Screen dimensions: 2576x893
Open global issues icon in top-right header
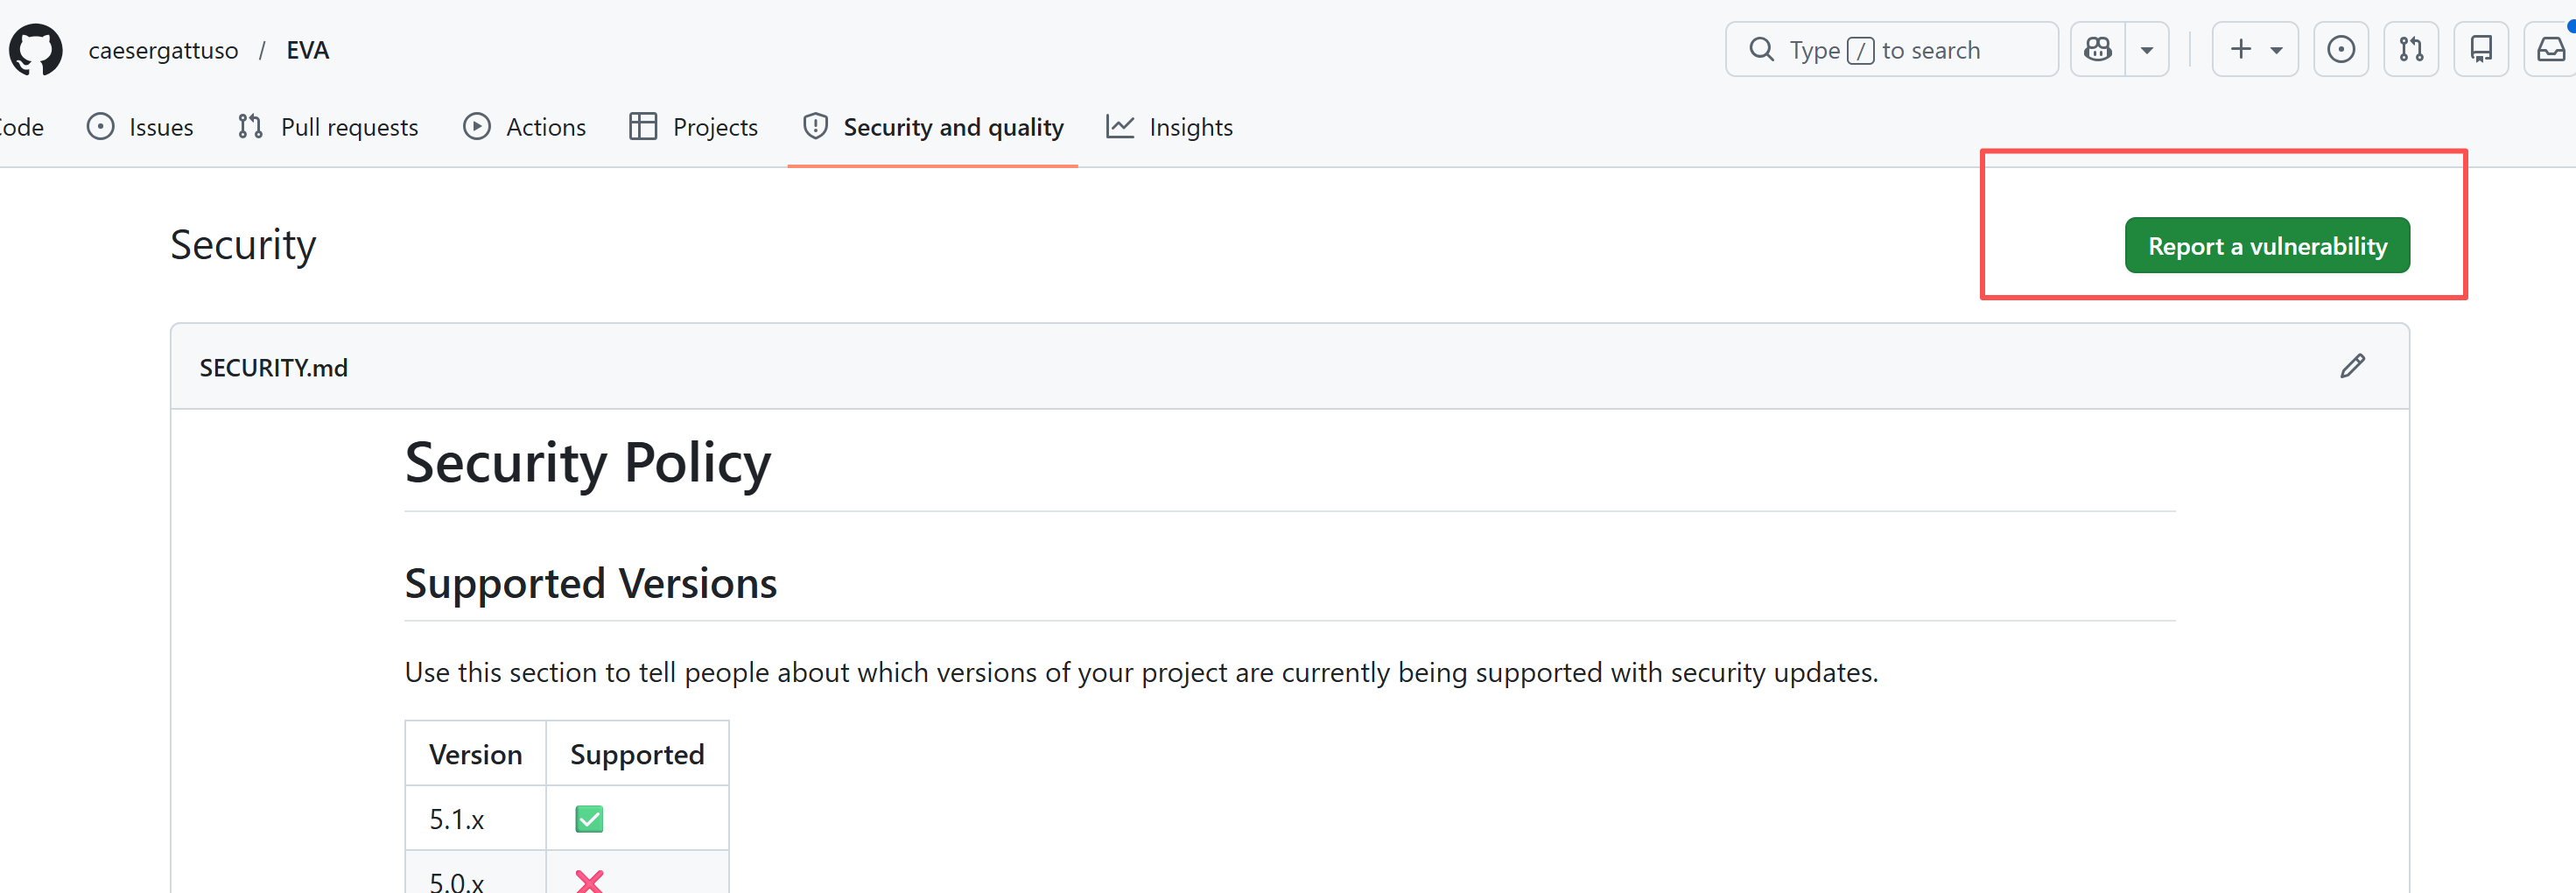2340,50
